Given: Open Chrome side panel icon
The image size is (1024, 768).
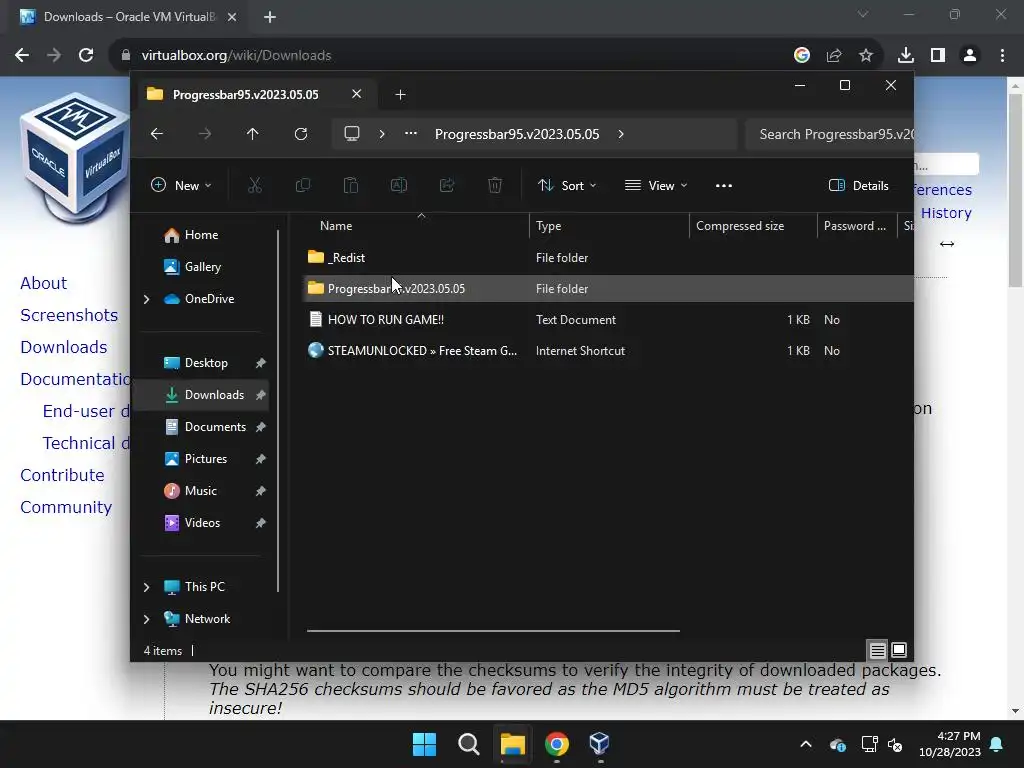Looking at the screenshot, I should [x=938, y=56].
